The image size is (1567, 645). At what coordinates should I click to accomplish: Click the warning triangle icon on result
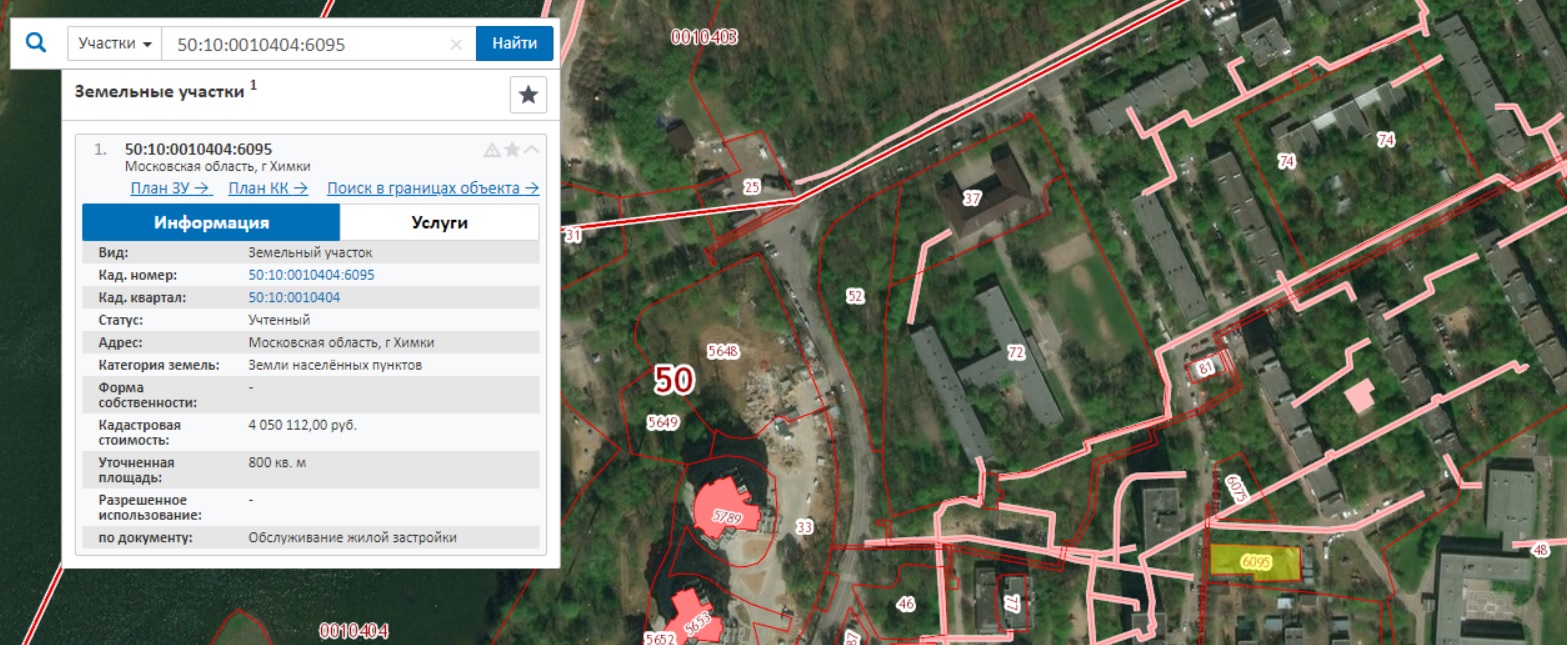click(x=491, y=150)
